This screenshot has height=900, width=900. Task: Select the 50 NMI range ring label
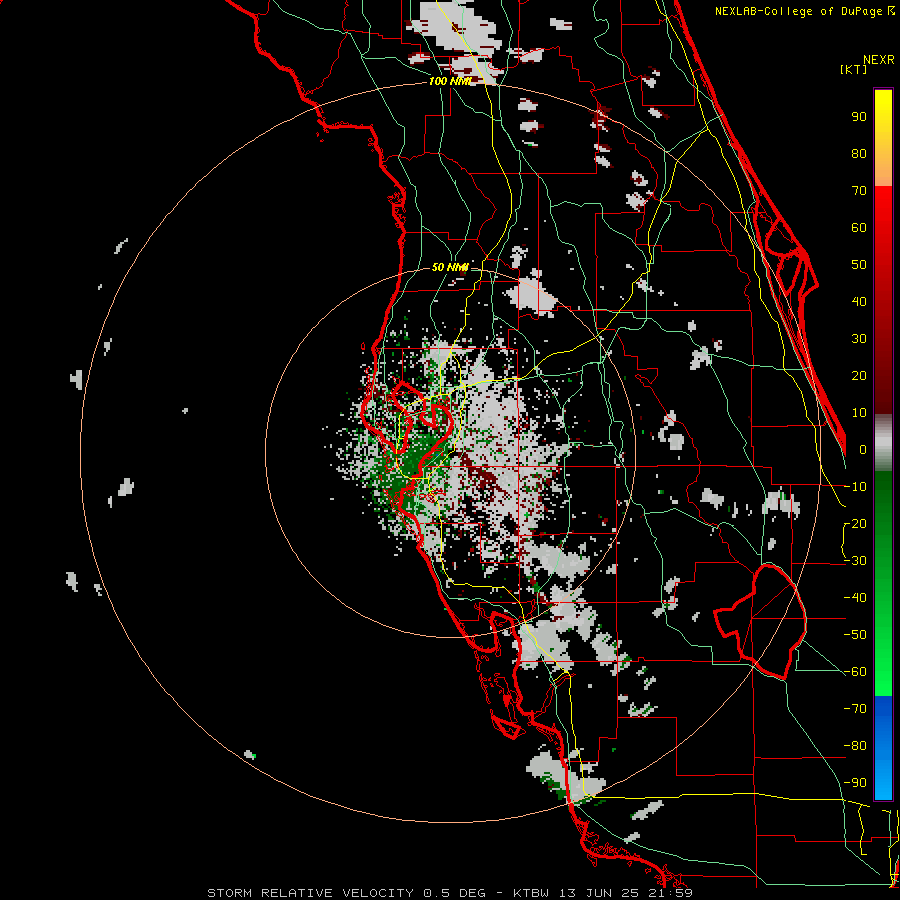click(450, 267)
